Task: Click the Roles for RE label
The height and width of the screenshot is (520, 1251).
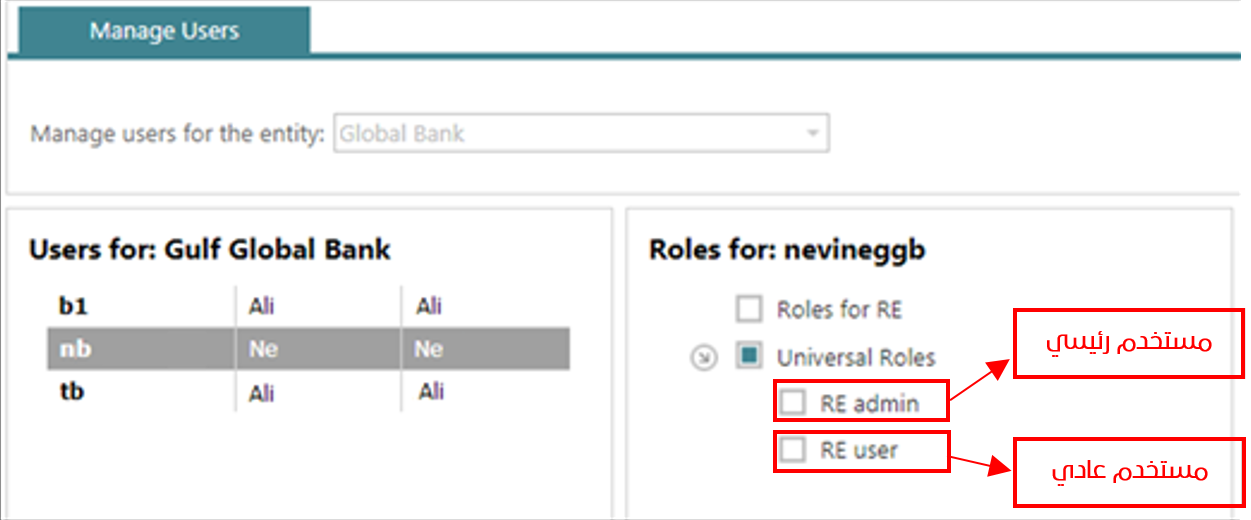Action: (x=839, y=310)
